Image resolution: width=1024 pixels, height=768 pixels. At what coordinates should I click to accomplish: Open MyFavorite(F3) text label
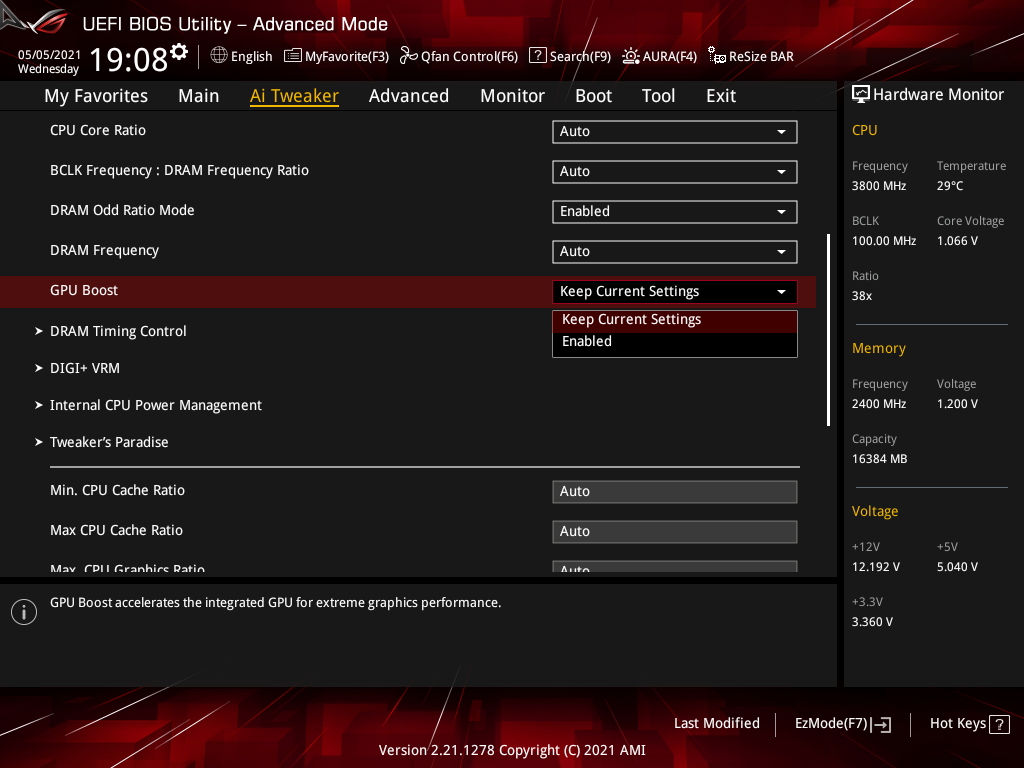(347, 57)
